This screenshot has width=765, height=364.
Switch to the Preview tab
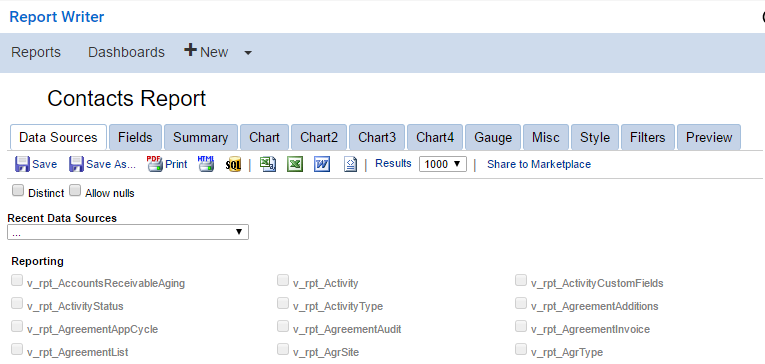pos(709,137)
